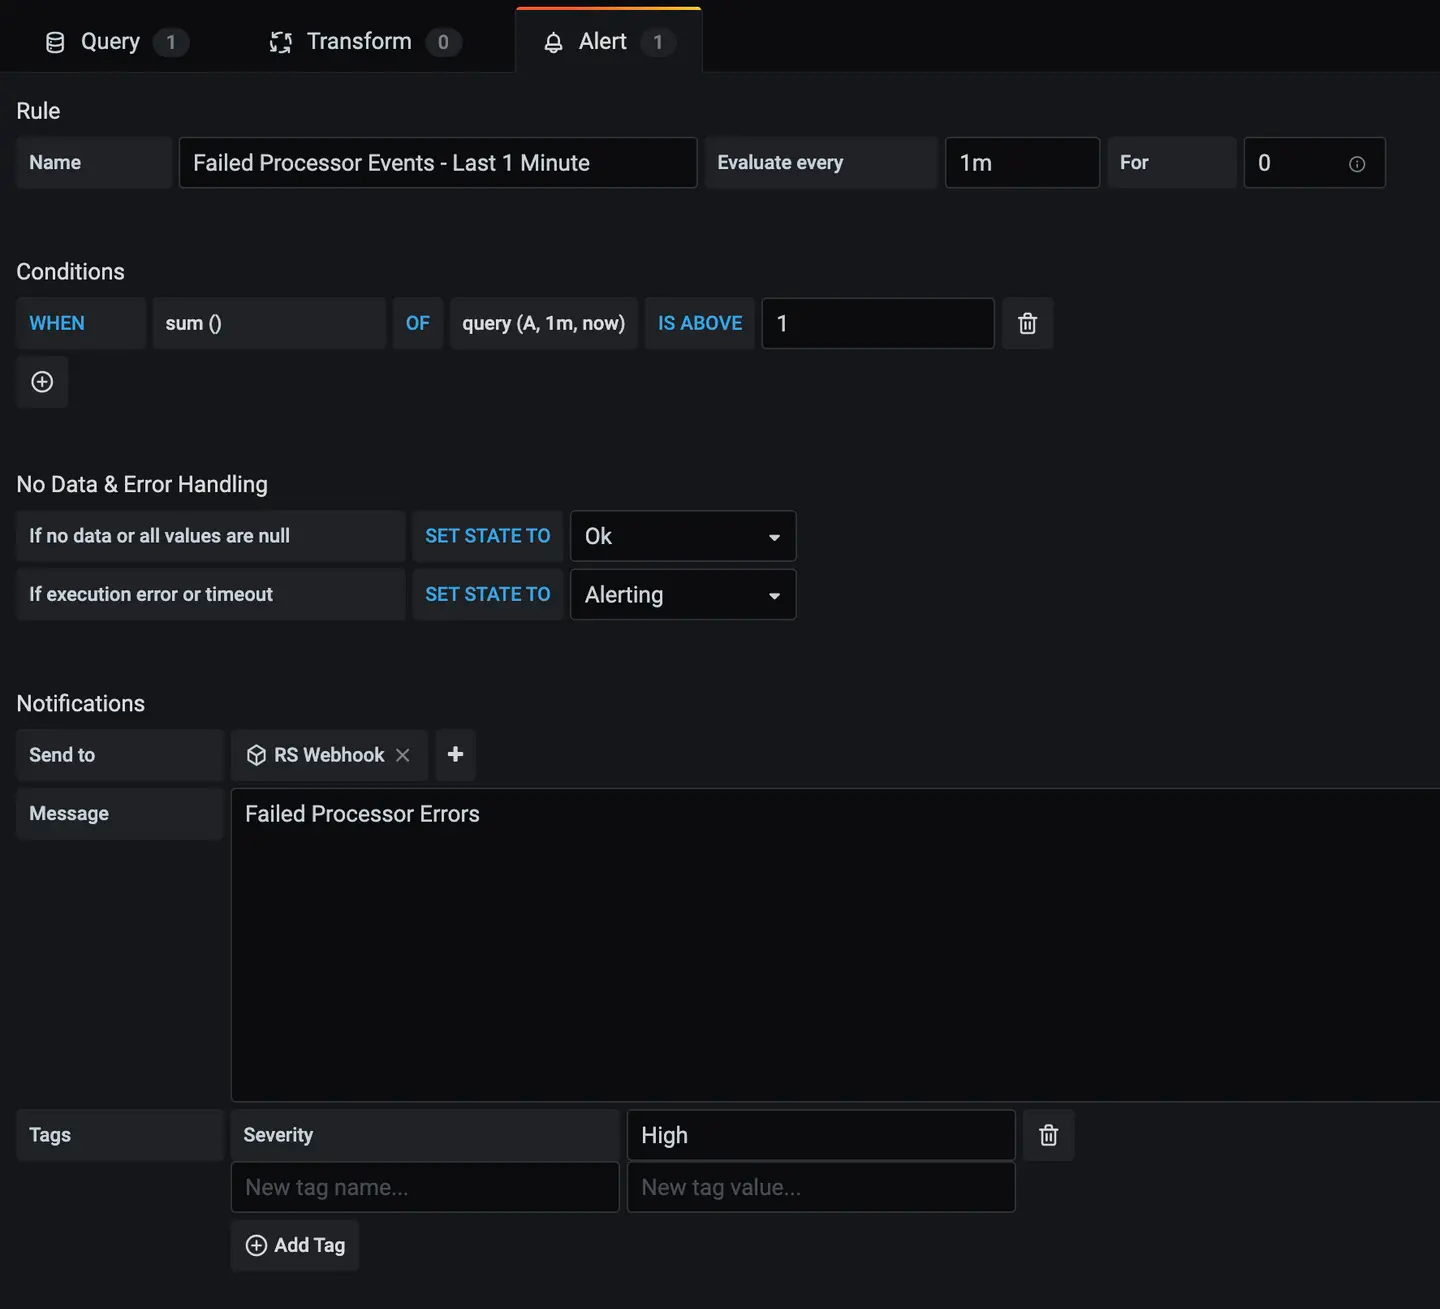The width and height of the screenshot is (1440, 1309).
Task: Add a new condition with the plus icon
Action: pyautogui.click(x=42, y=382)
